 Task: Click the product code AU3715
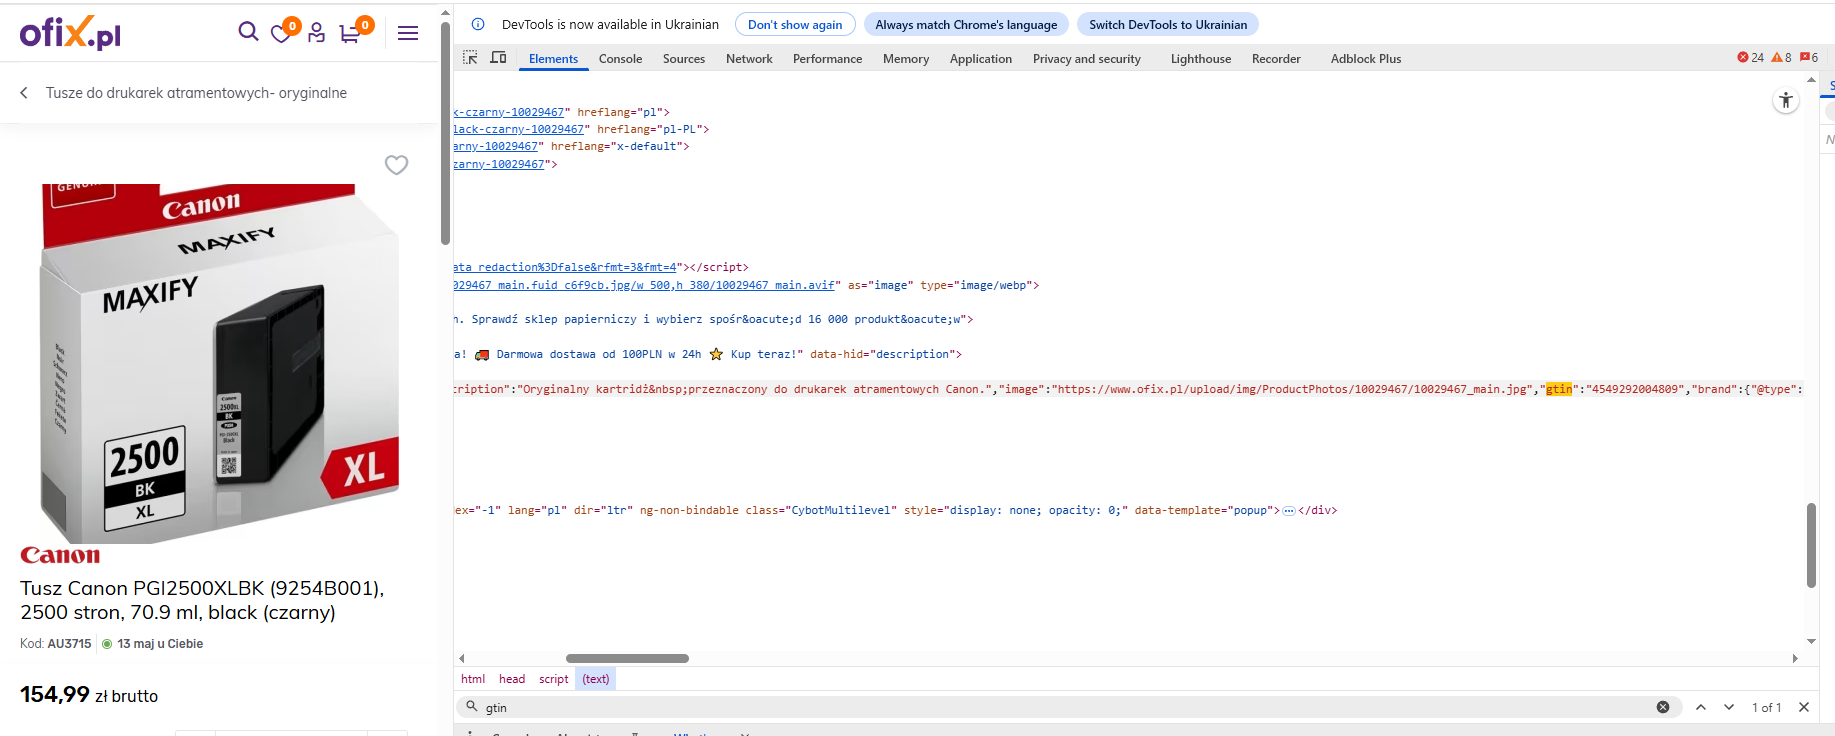point(69,644)
